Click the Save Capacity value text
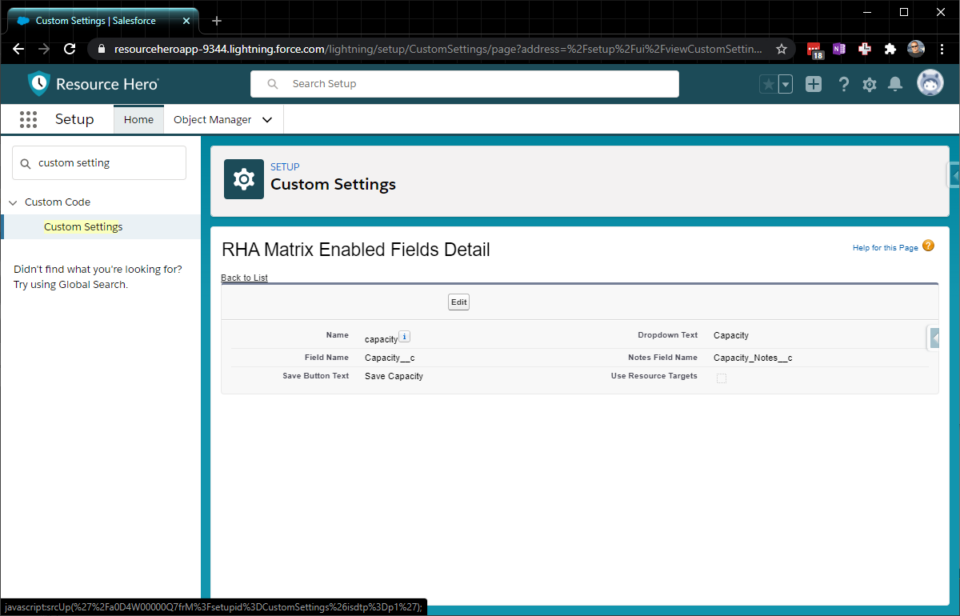This screenshot has width=960, height=616. point(394,376)
